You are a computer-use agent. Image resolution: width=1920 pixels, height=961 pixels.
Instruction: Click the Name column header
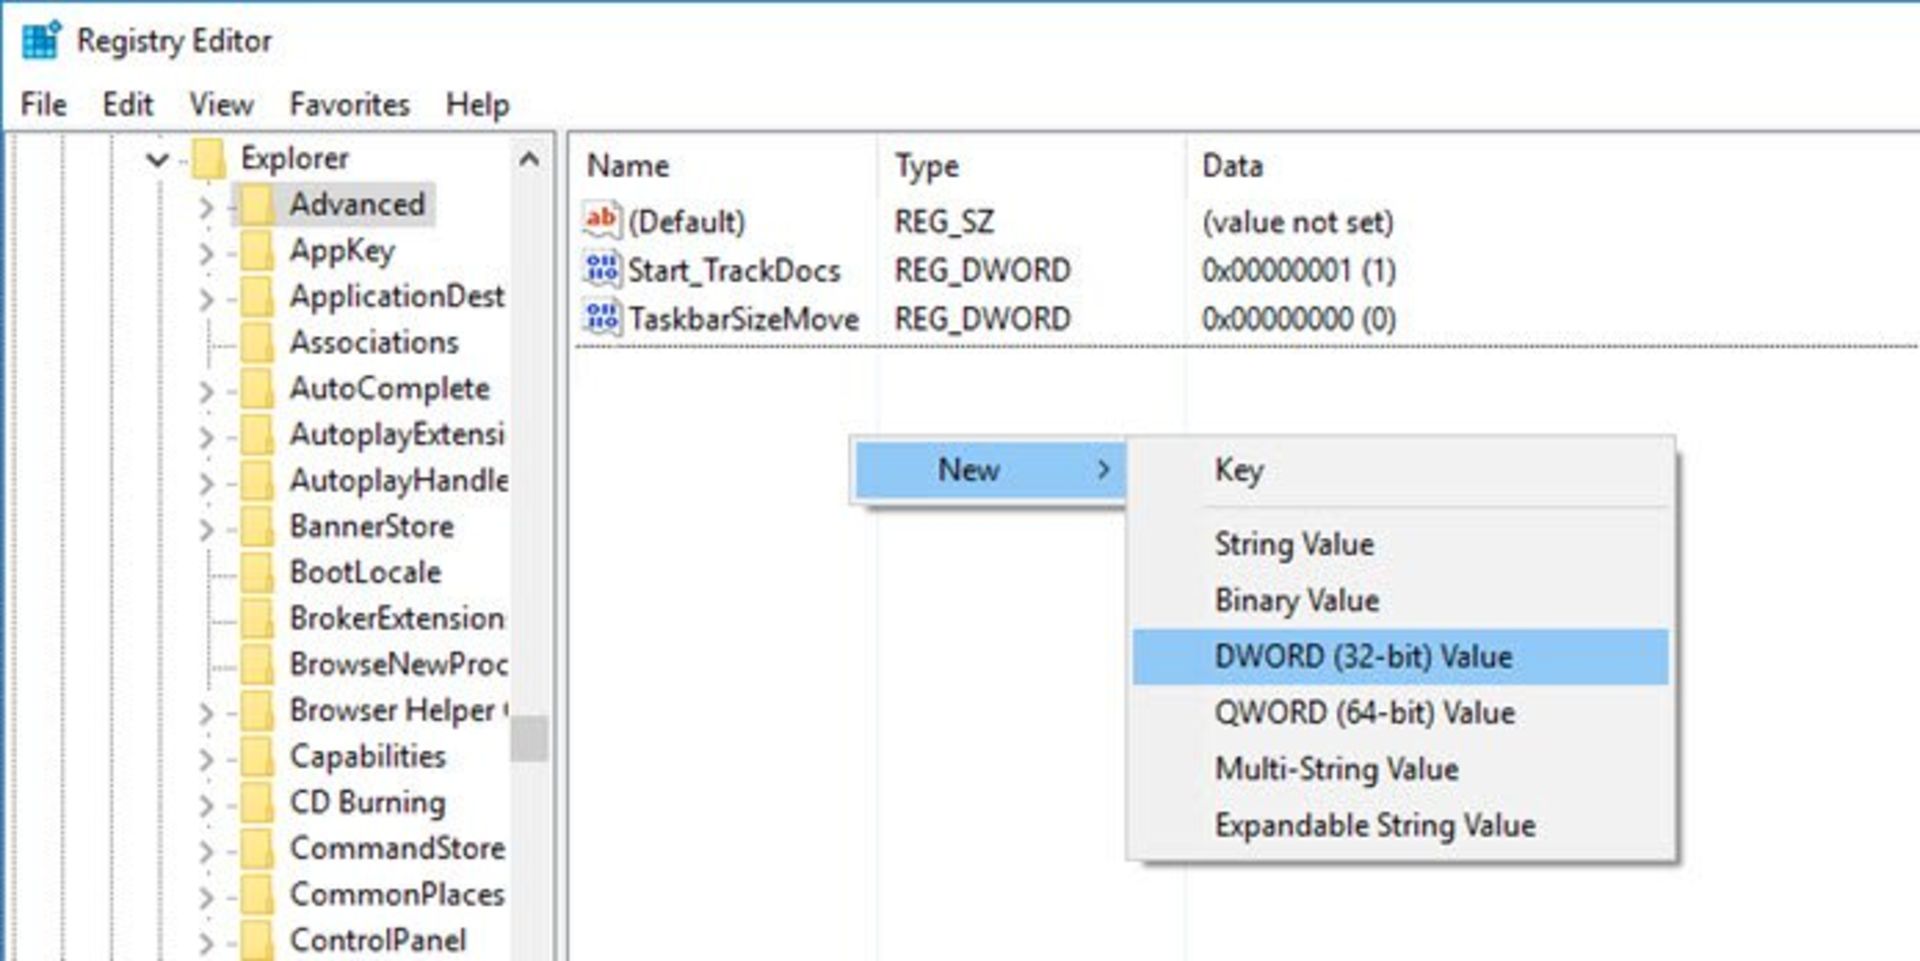724,165
